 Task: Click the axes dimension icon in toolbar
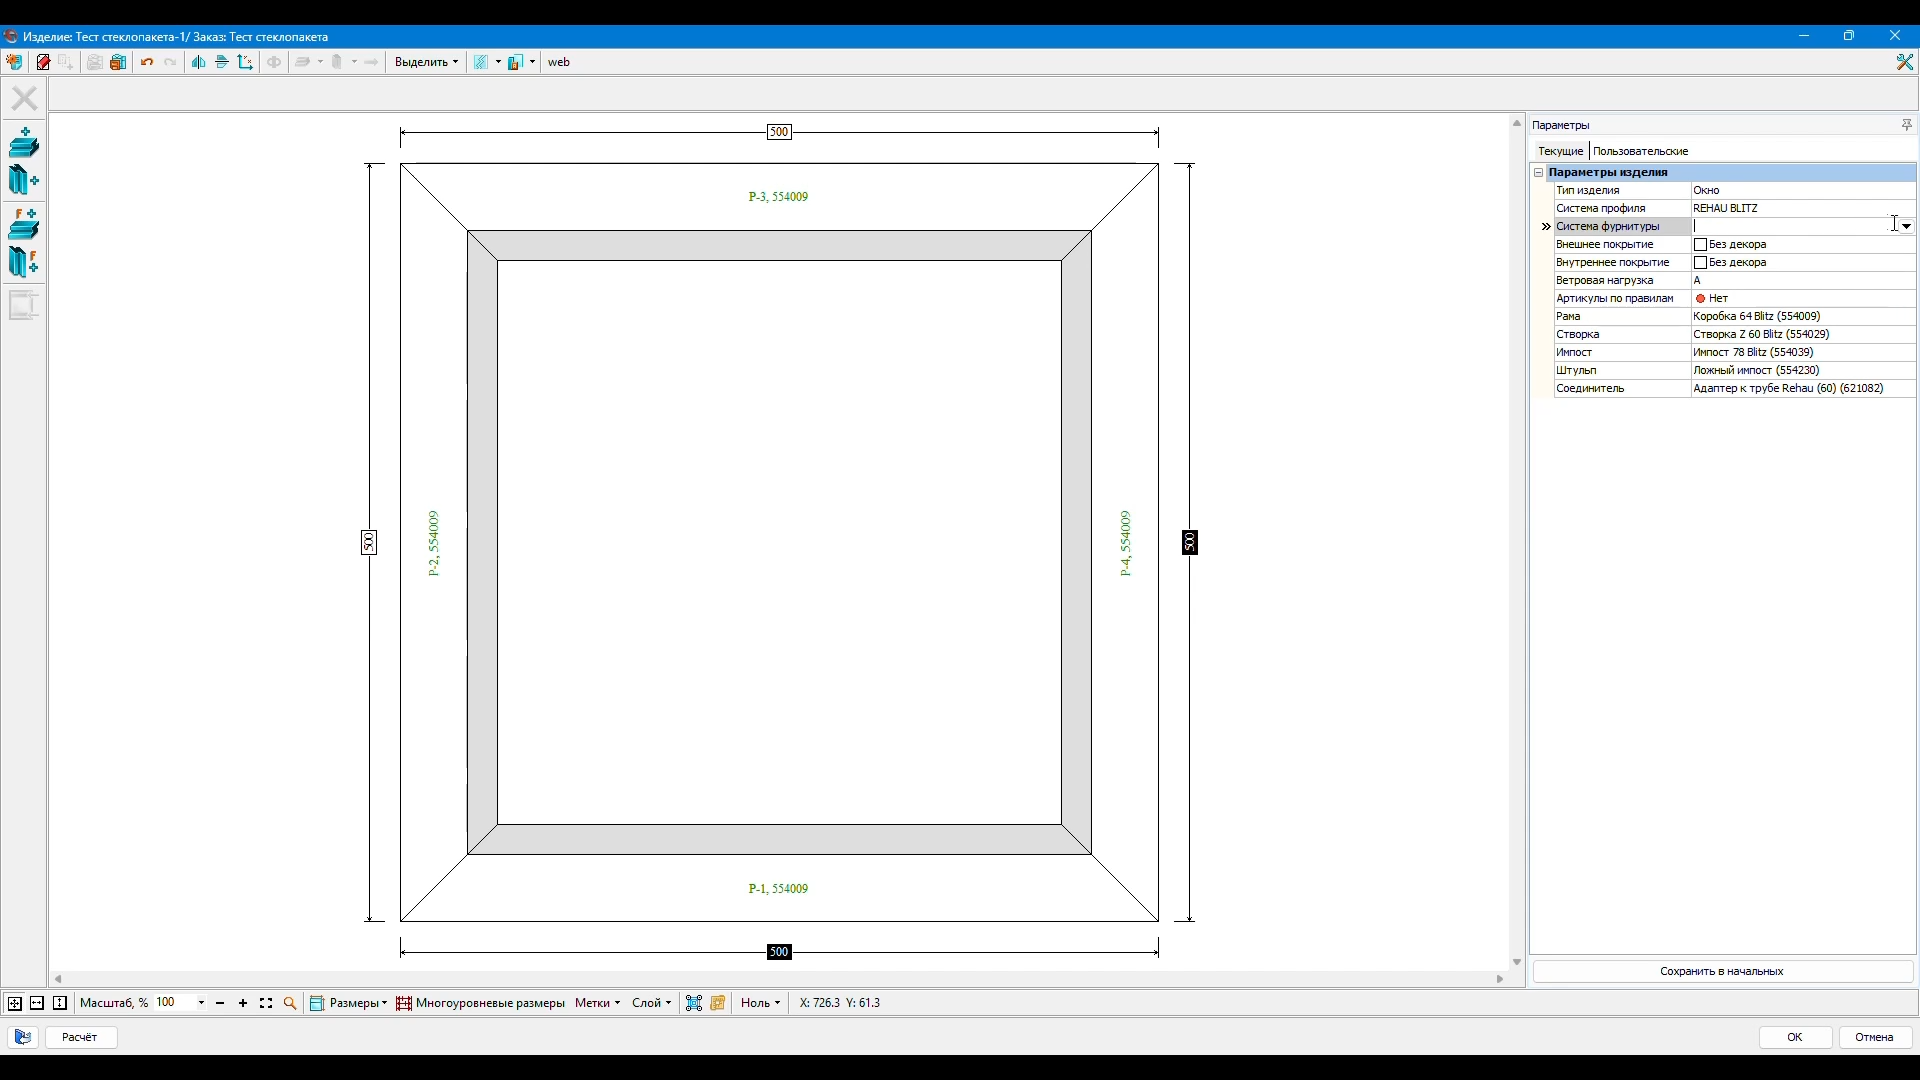coord(246,62)
